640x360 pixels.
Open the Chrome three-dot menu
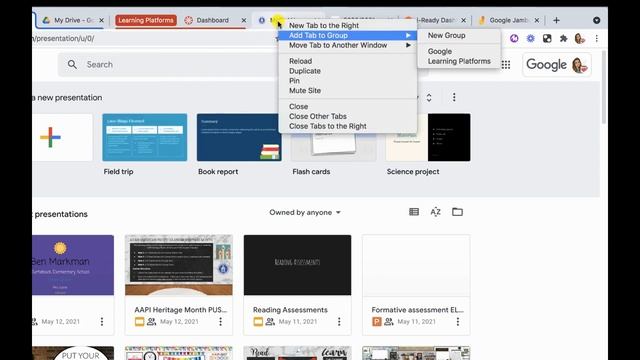click(597, 38)
